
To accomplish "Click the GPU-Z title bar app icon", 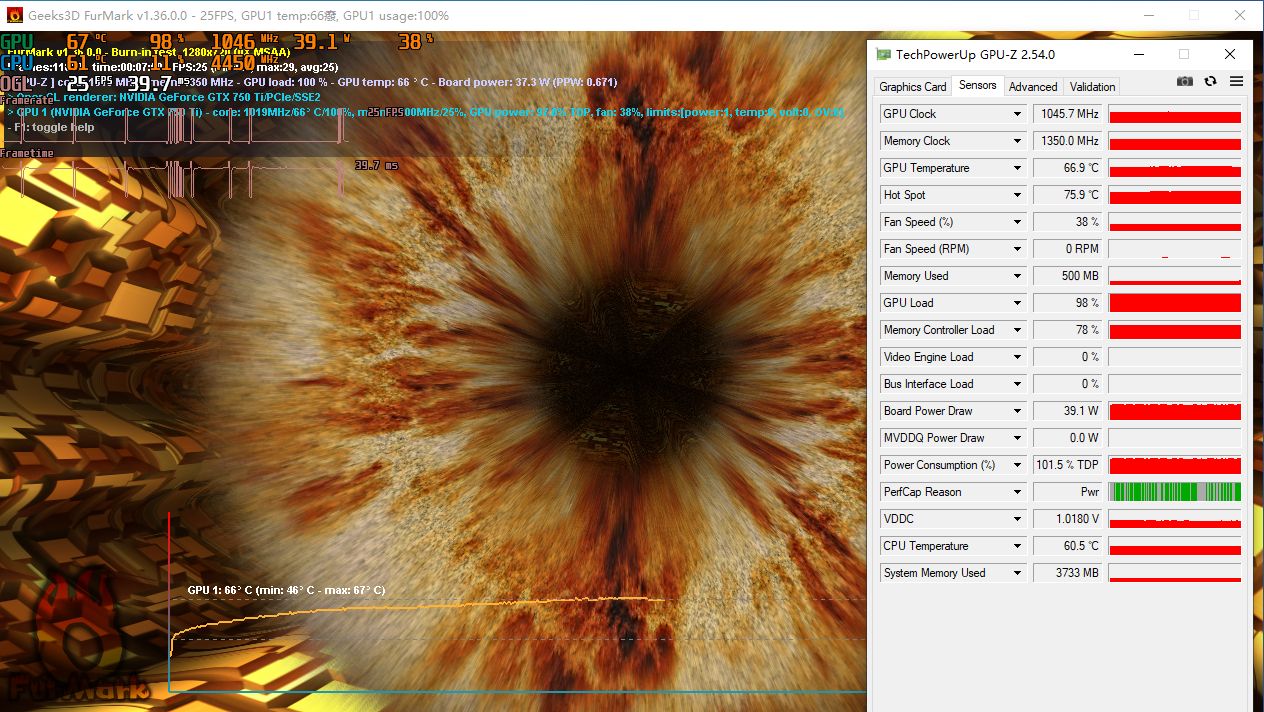I will click(x=883, y=54).
